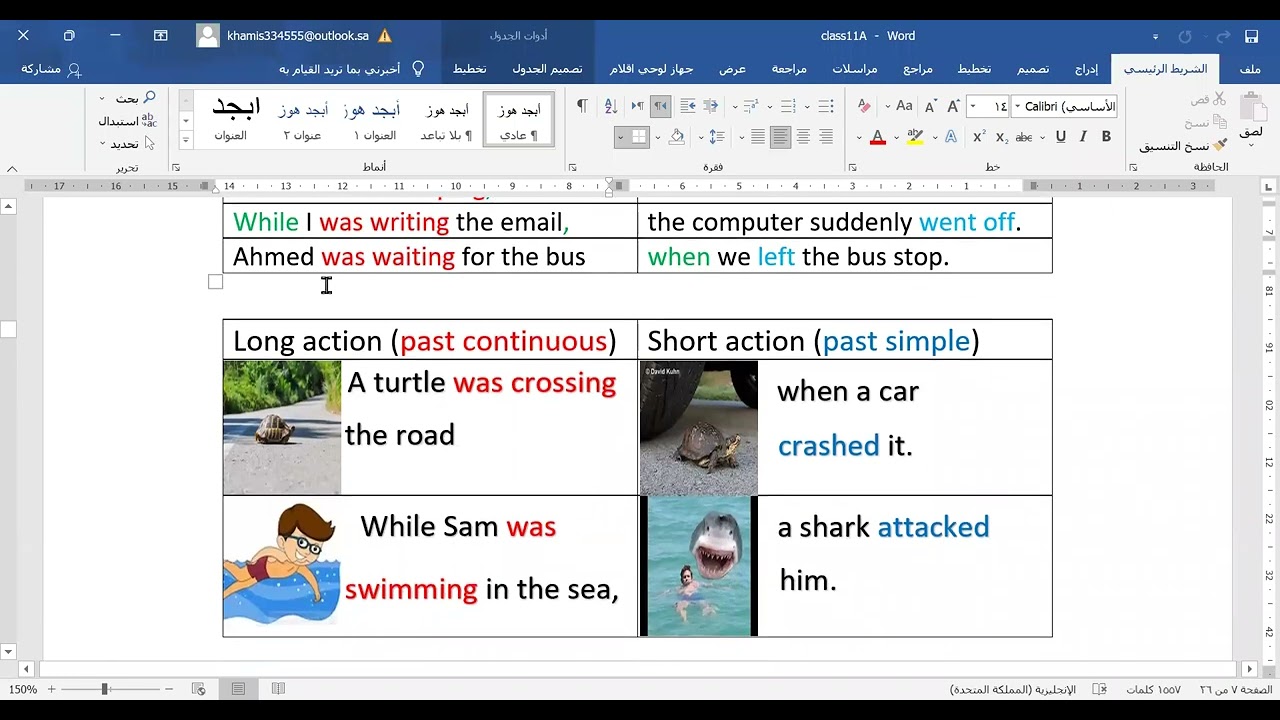1280x720 pixels.
Task: Open font size dropdown
Action: coord(973,106)
